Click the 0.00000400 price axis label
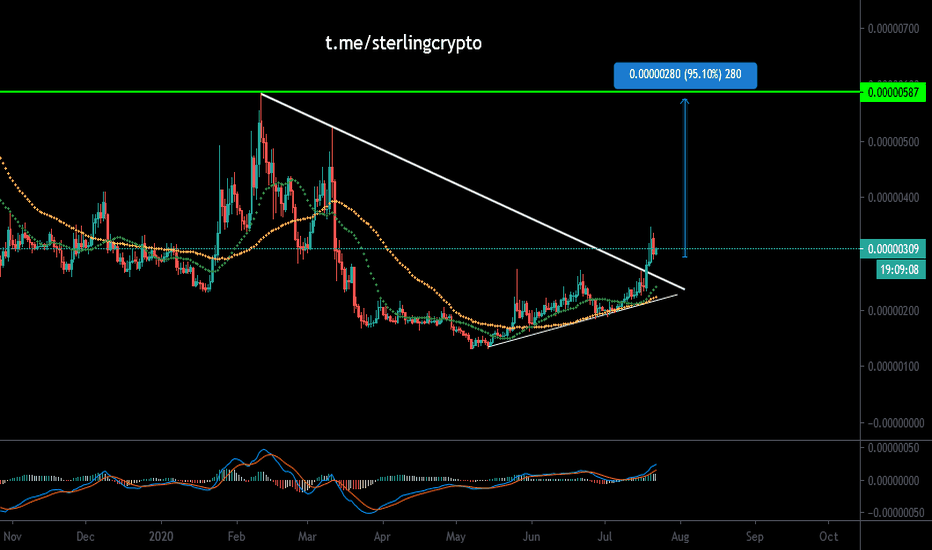932x550 pixels. (893, 197)
